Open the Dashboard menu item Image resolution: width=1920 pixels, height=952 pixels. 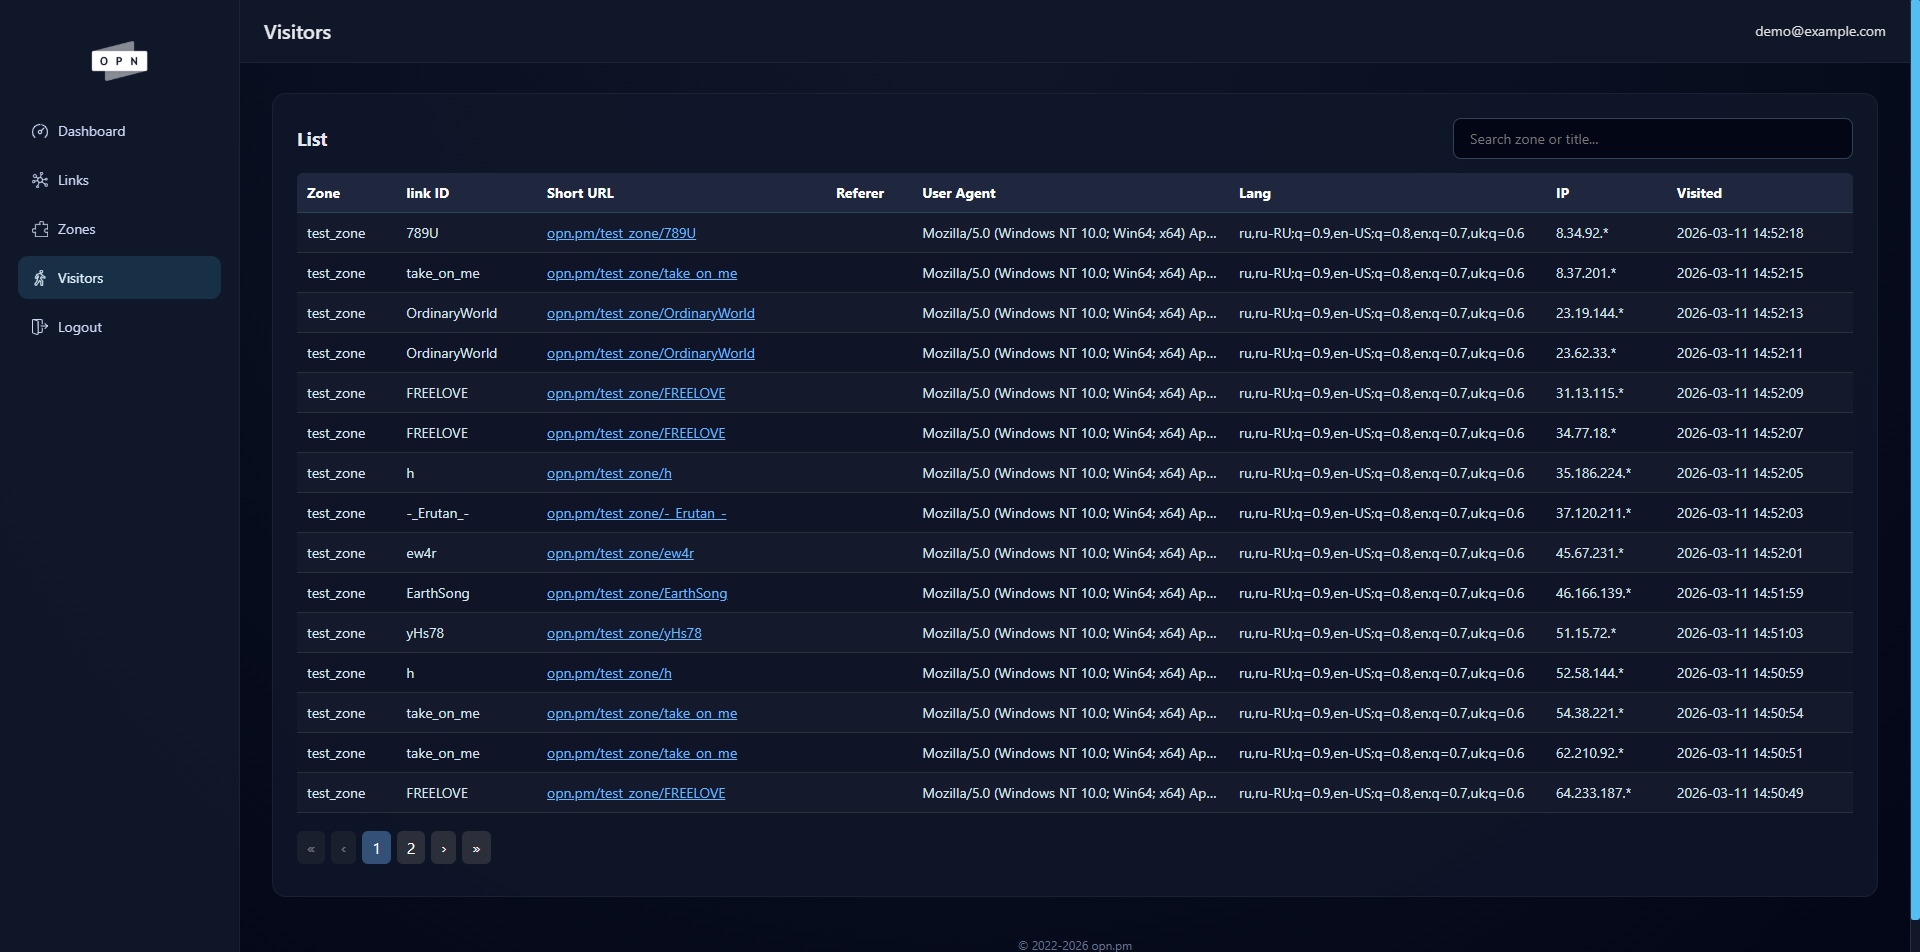(x=91, y=131)
